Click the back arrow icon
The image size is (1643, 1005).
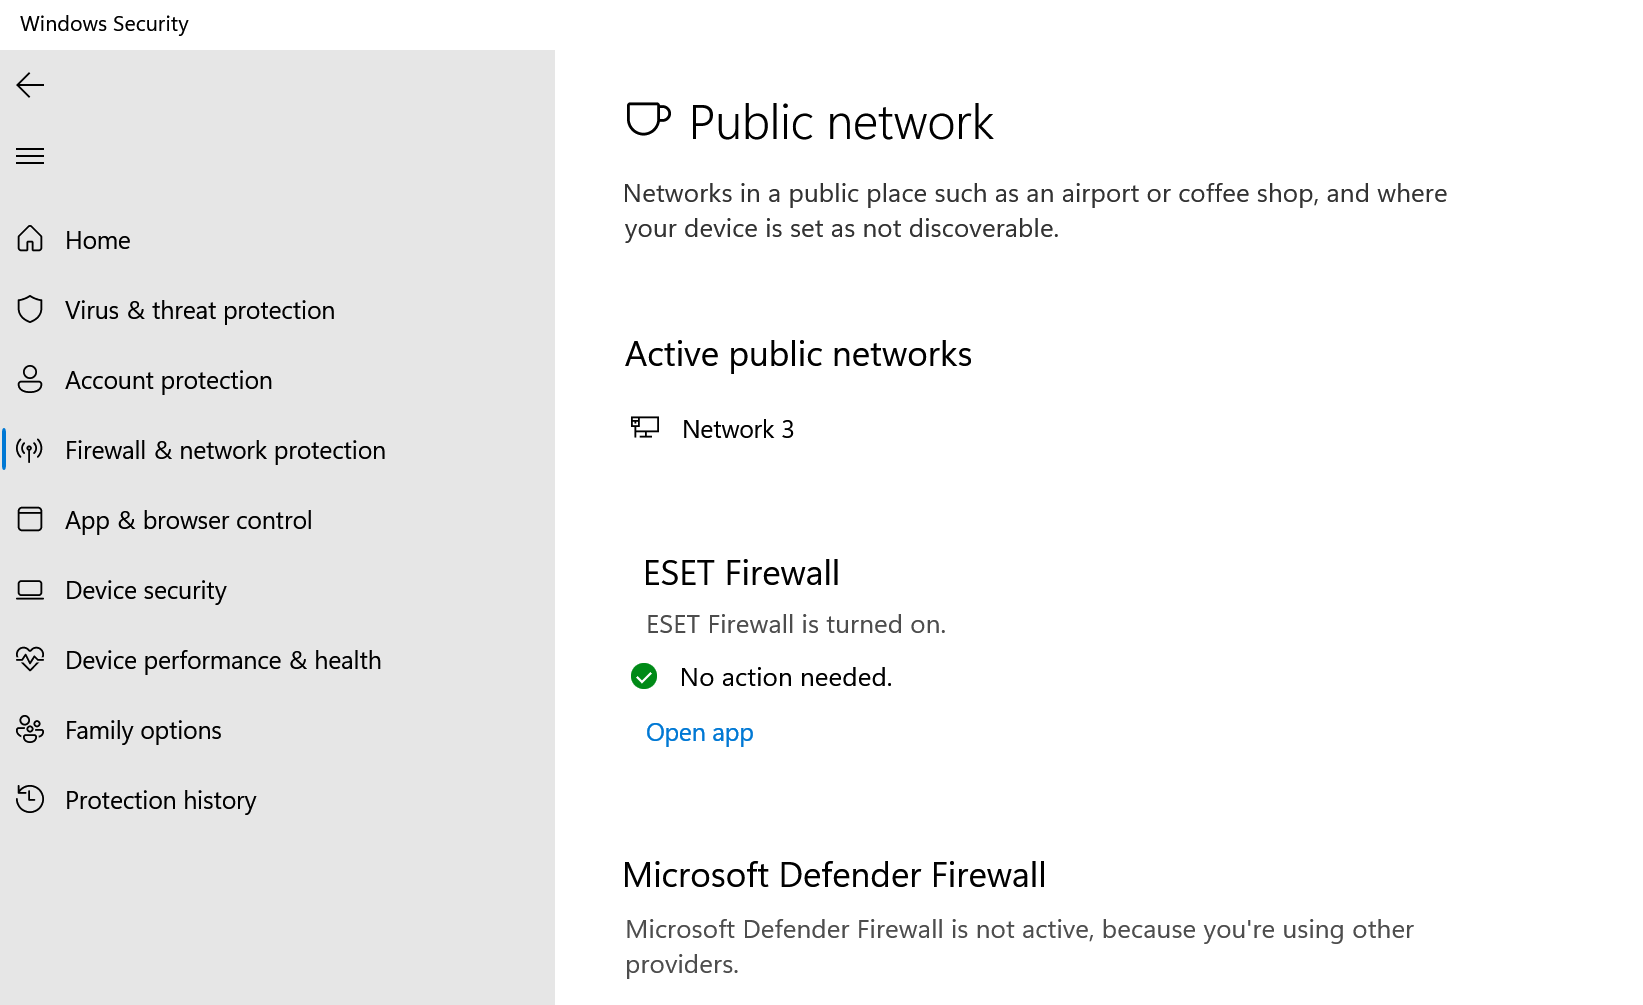pyautogui.click(x=30, y=85)
